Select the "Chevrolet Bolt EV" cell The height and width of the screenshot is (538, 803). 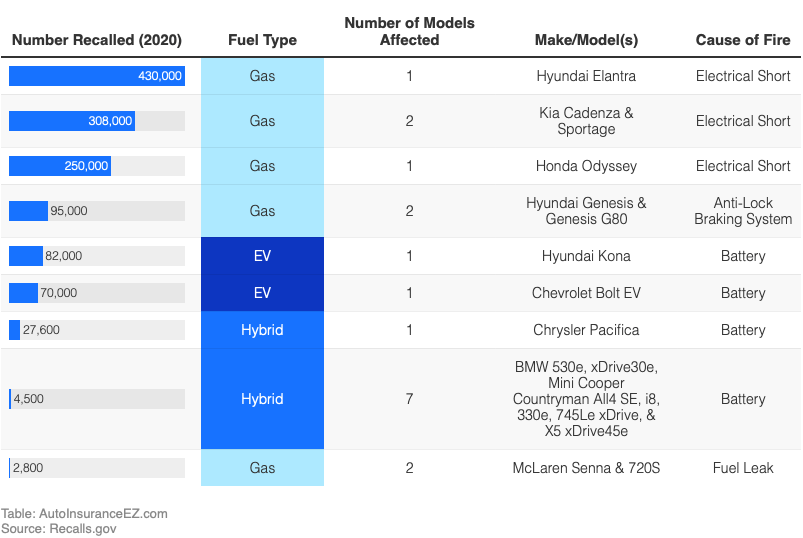click(586, 293)
